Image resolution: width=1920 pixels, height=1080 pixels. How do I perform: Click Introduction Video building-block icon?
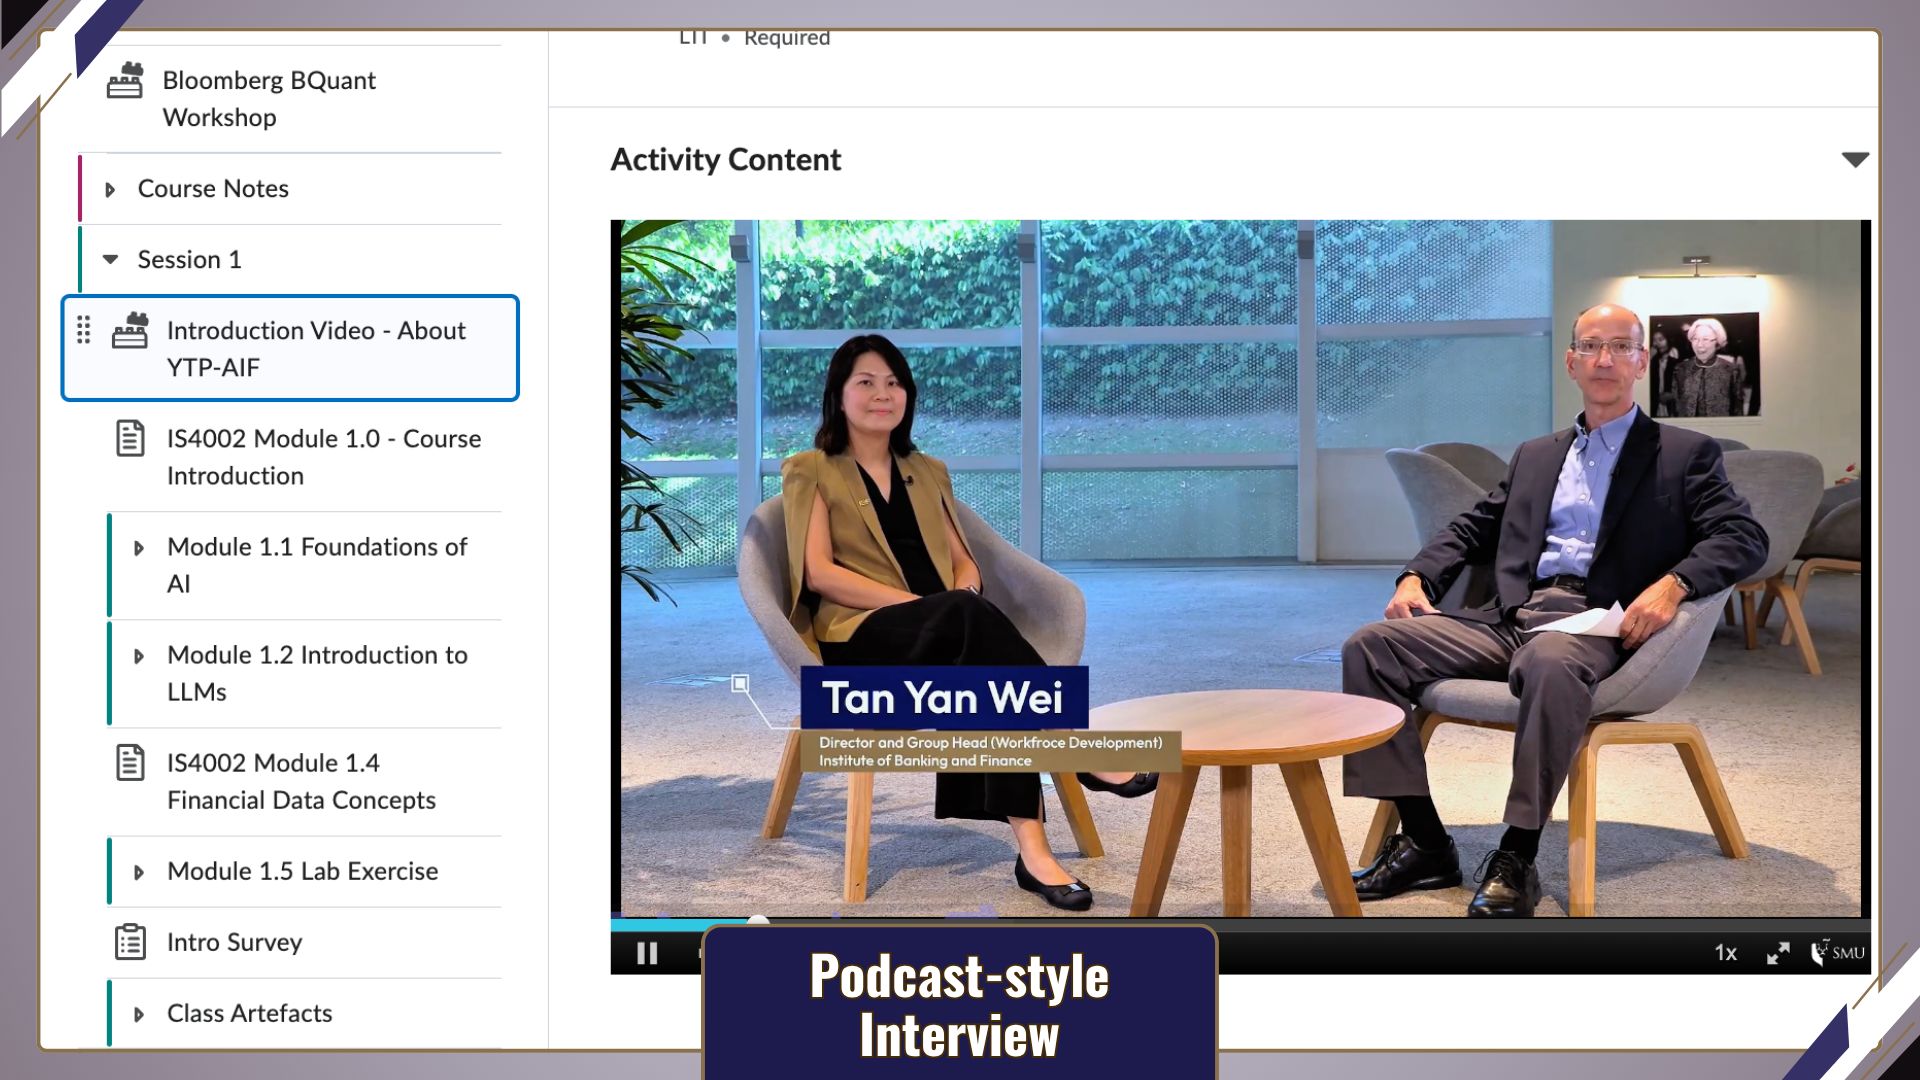[x=130, y=331]
